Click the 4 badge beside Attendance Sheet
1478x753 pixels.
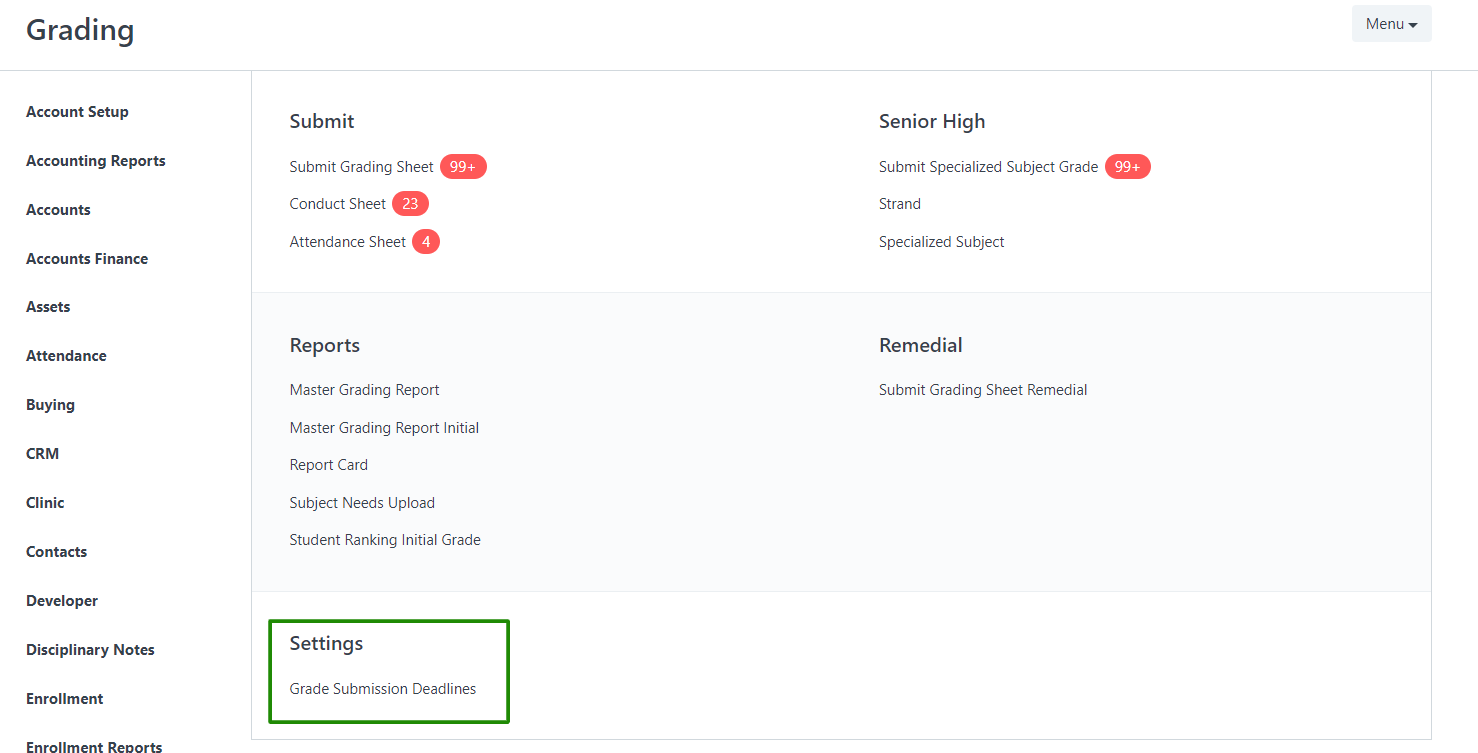point(426,242)
